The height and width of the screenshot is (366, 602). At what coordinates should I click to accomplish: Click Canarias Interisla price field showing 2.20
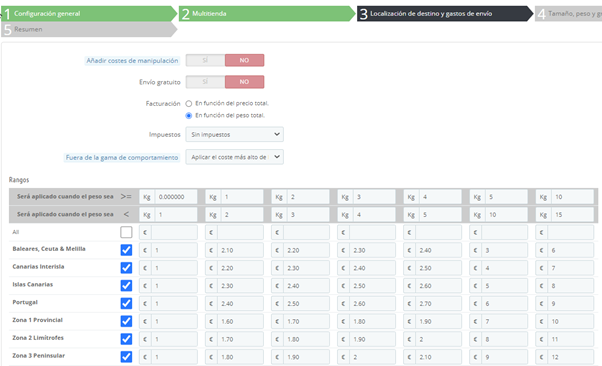(240, 268)
